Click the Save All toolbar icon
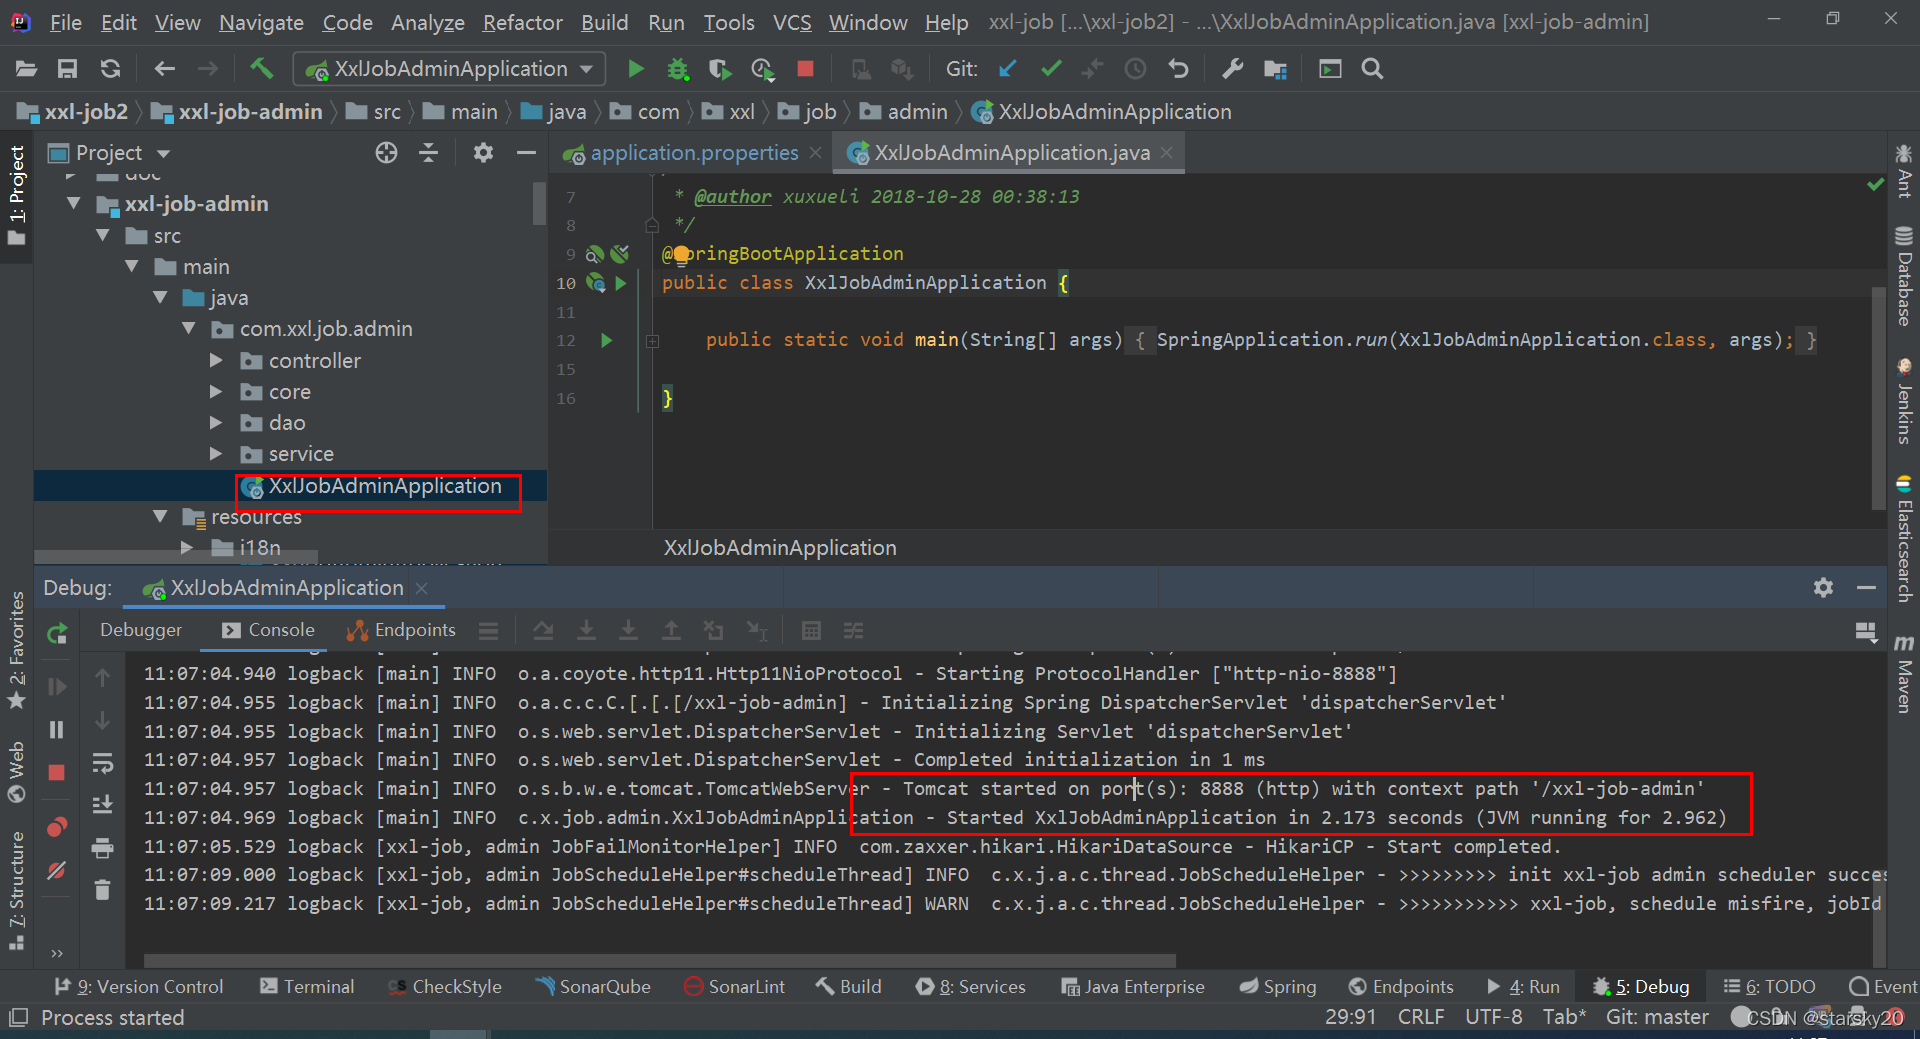1920x1039 pixels. click(x=67, y=69)
